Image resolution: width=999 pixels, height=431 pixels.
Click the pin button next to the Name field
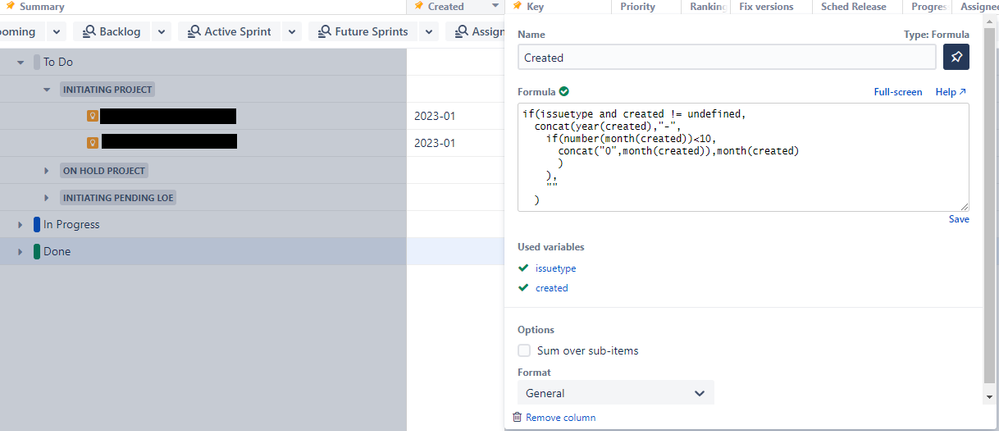pos(956,57)
